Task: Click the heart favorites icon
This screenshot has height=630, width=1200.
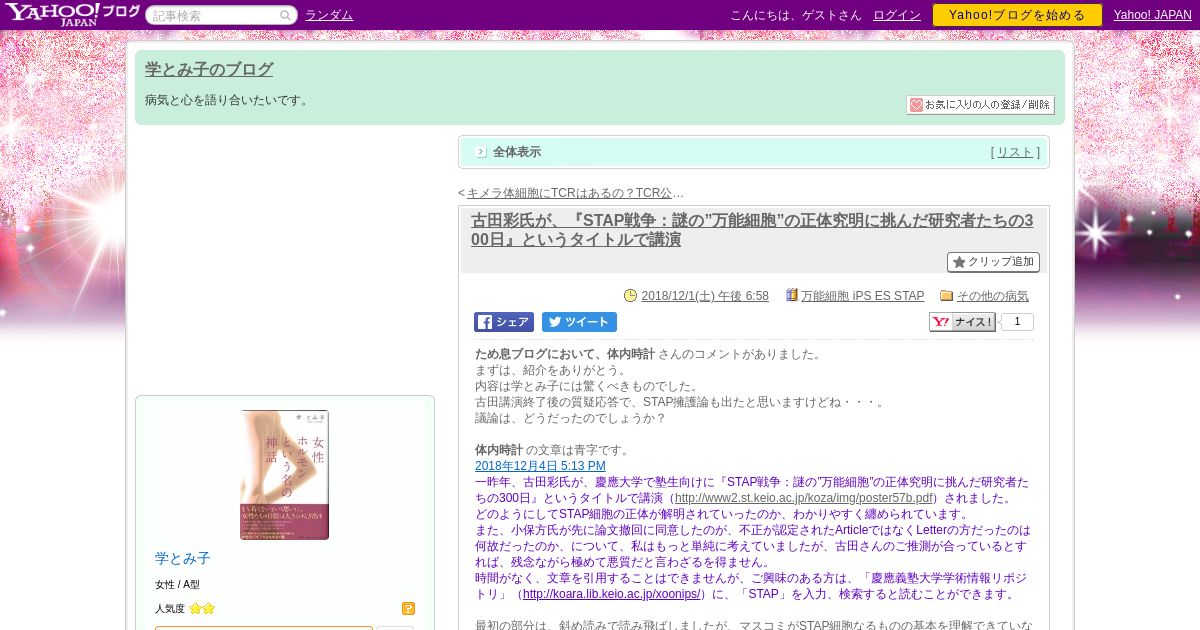Action: [916, 105]
